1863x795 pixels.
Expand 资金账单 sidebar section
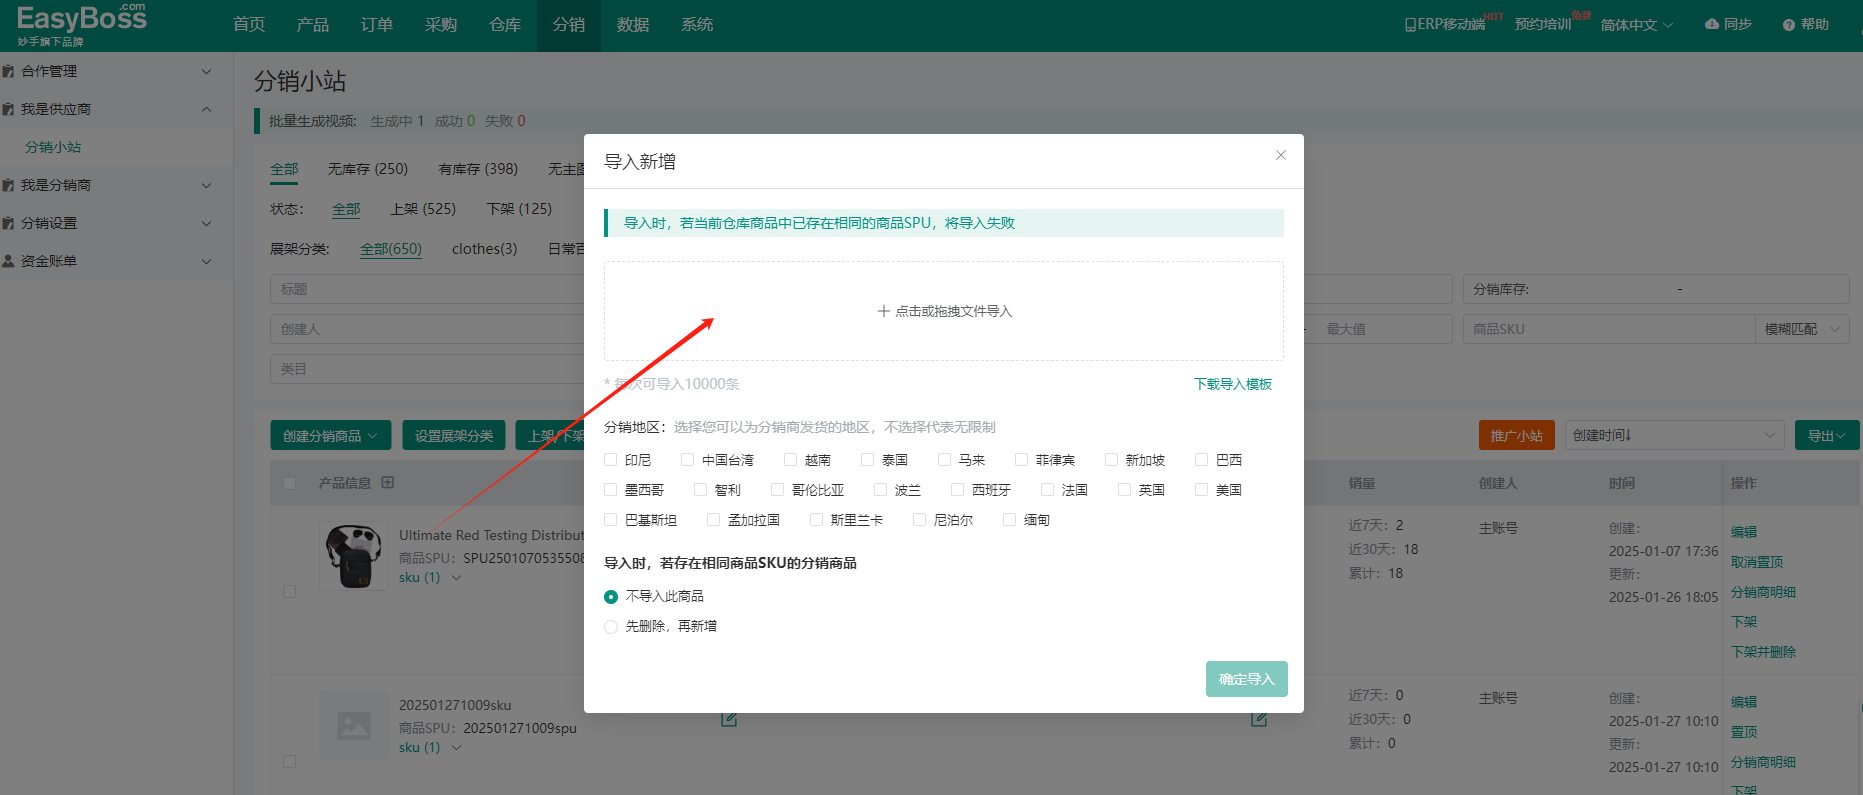click(206, 261)
